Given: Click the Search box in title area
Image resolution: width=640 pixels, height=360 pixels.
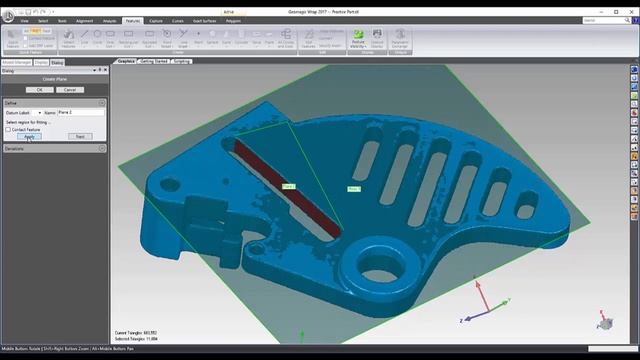Looking at the screenshot, I should (603, 20).
